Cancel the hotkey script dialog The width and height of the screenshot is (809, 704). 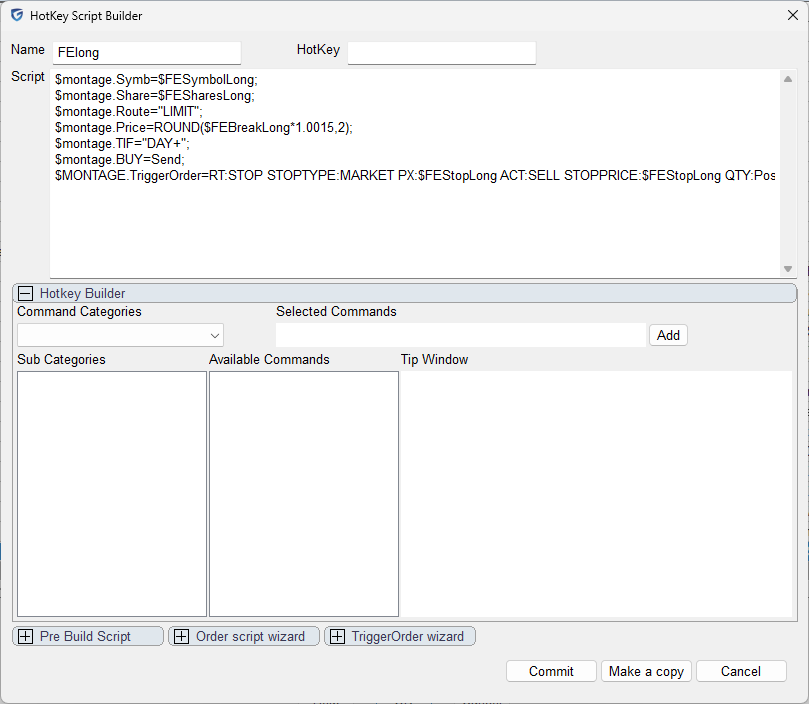(741, 671)
